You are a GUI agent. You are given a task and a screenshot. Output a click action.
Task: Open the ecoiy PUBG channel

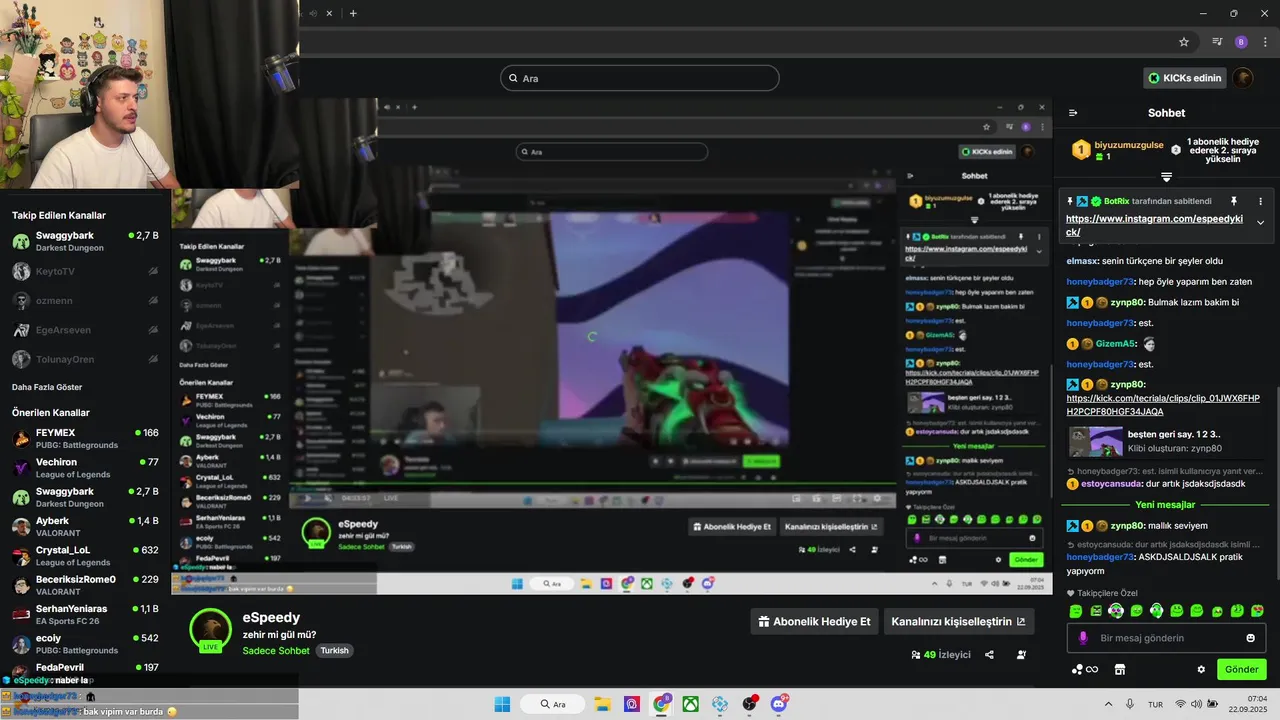[x=85, y=644]
